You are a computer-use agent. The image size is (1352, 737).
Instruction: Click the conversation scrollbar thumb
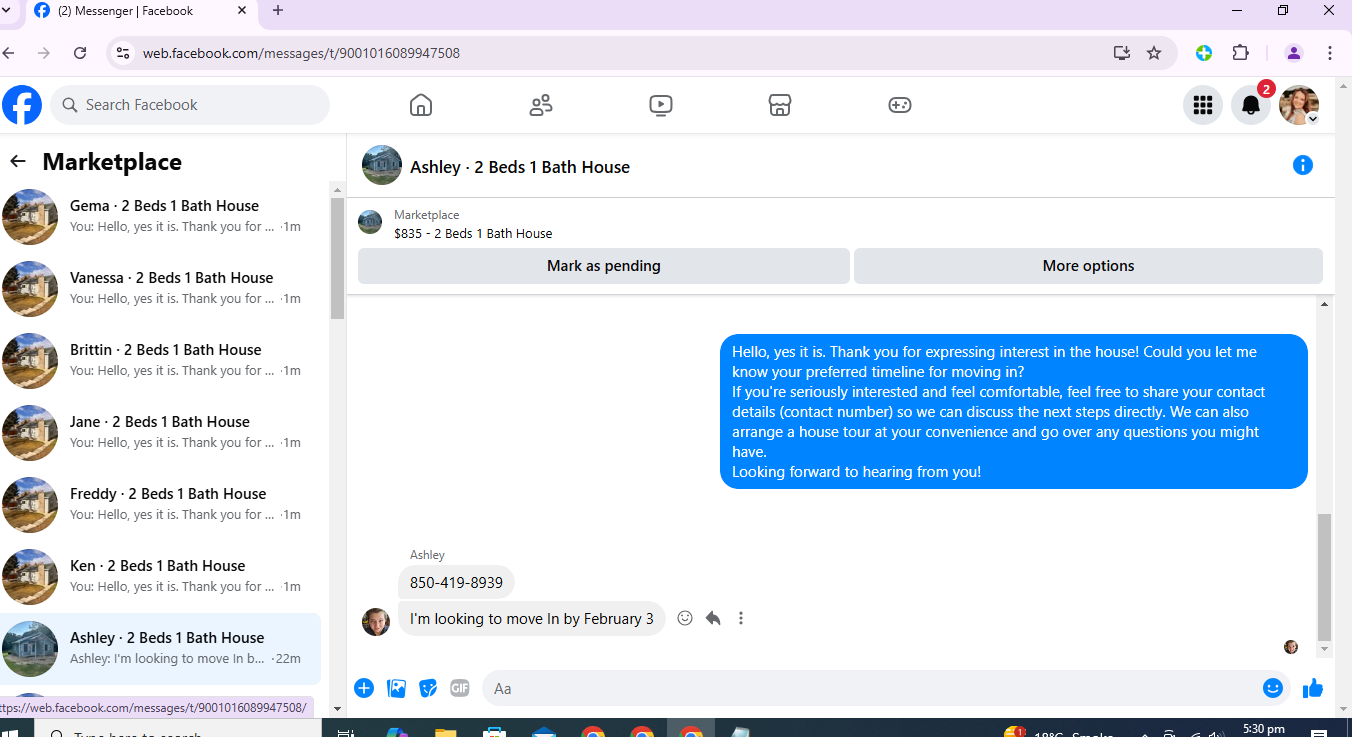1324,577
